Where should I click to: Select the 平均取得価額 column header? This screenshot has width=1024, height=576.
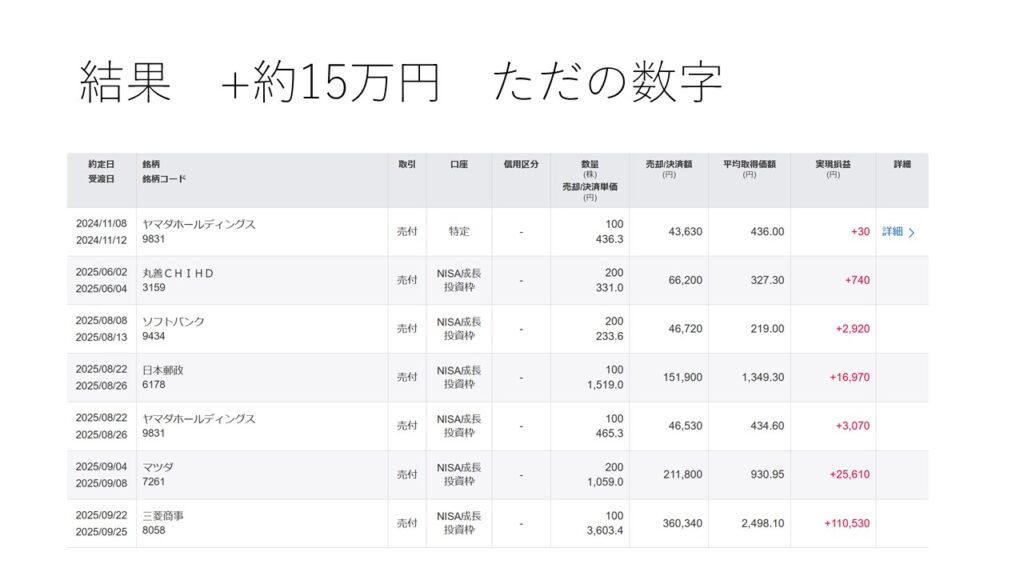point(749,164)
